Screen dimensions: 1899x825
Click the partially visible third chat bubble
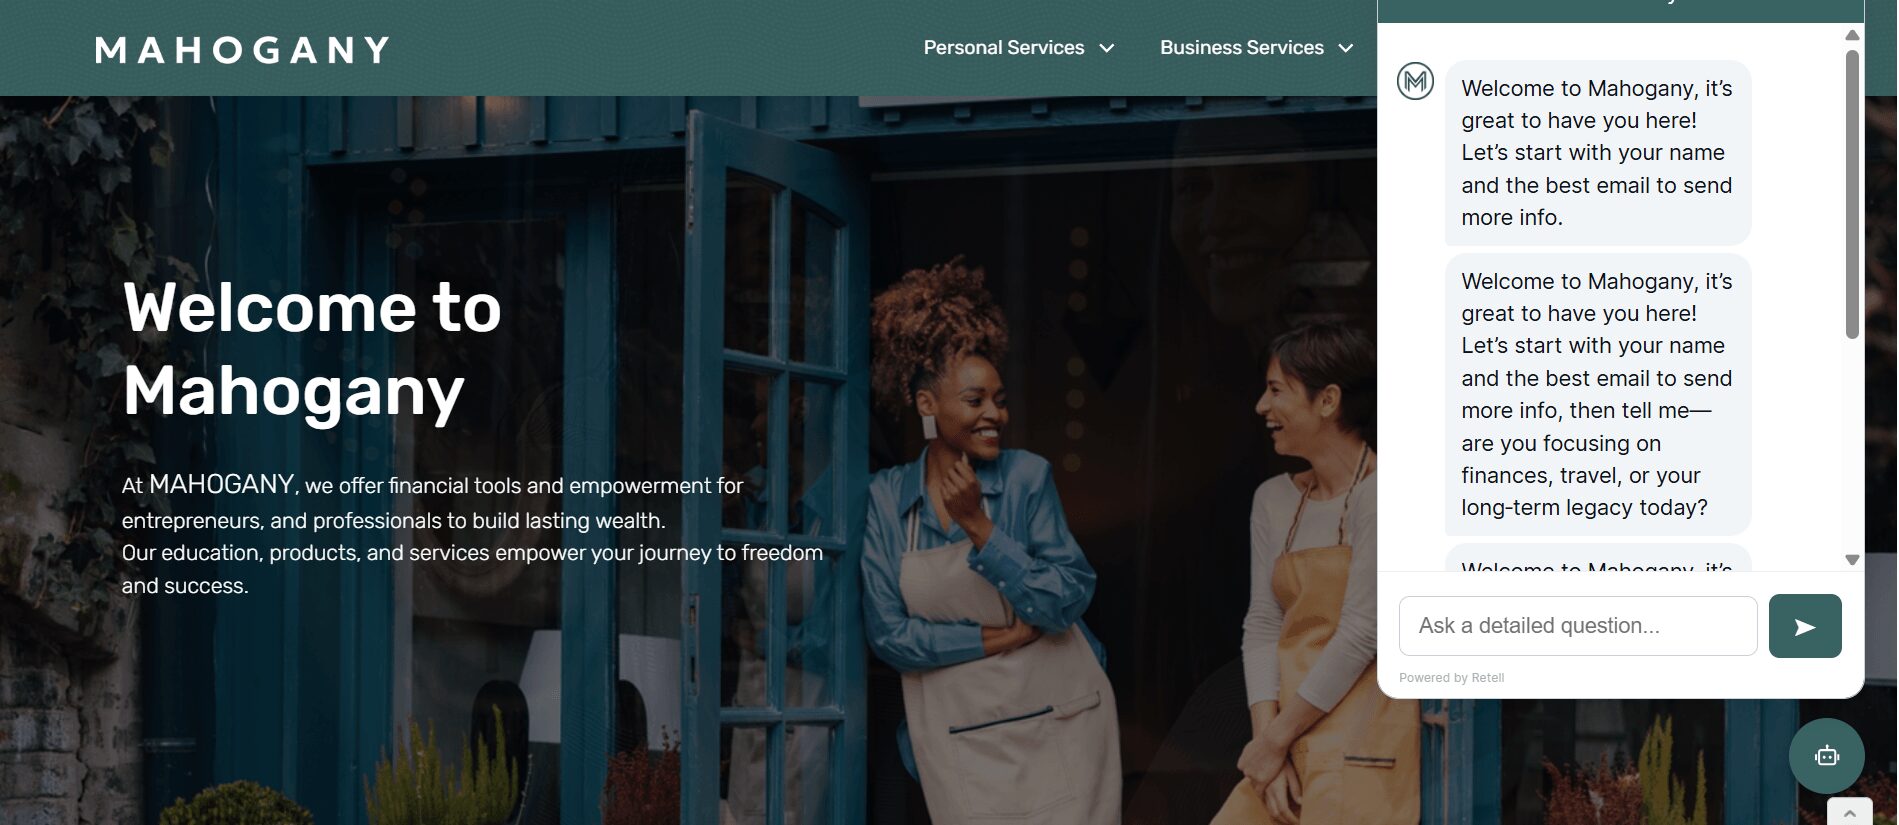[1597, 558]
